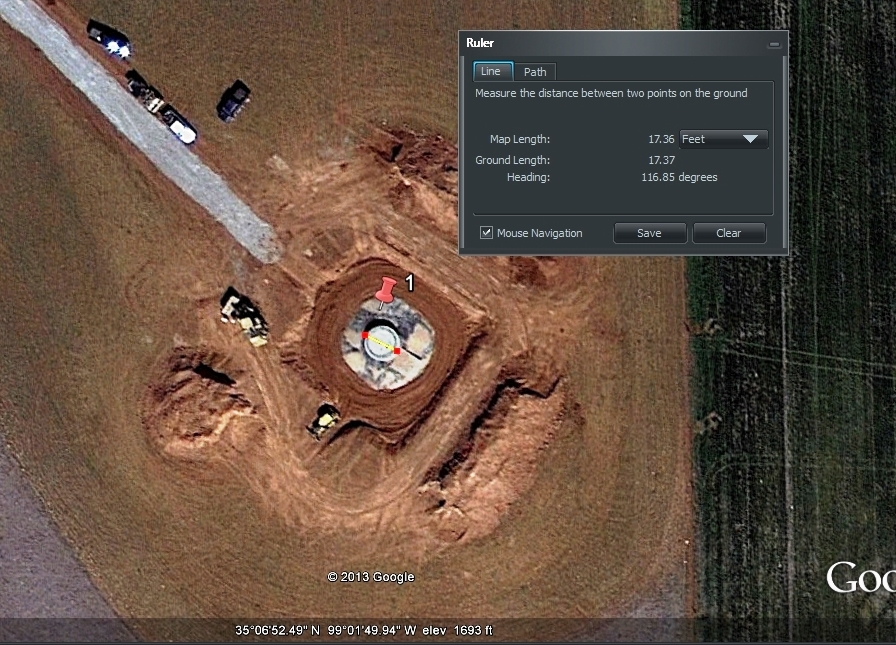
Task: Select the Heading value 116.85 degrees
Action: click(x=679, y=177)
